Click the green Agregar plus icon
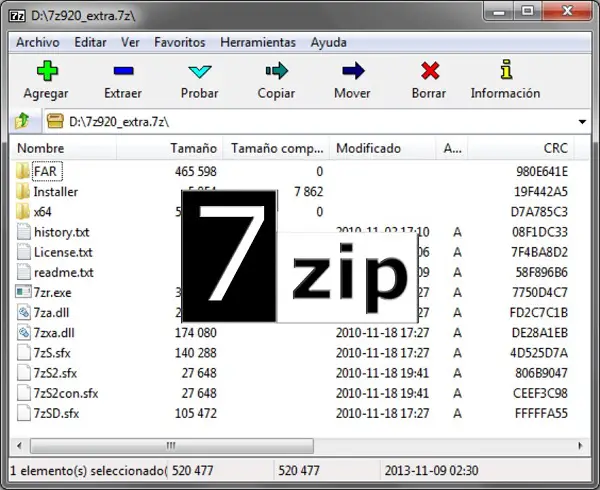Viewport: 600px width, 490px height. coord(47,71)
